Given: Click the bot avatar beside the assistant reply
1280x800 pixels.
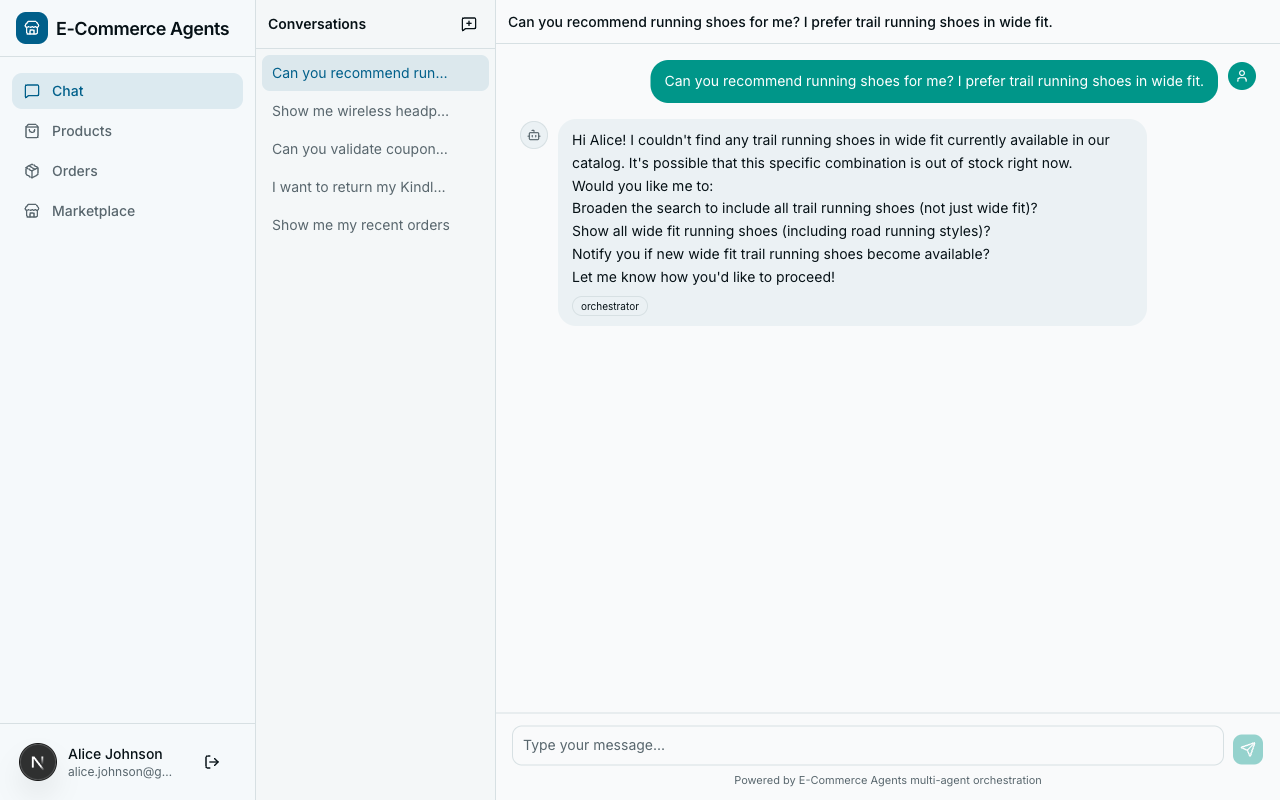Looking at the screenshot, I should click(533, 134).
